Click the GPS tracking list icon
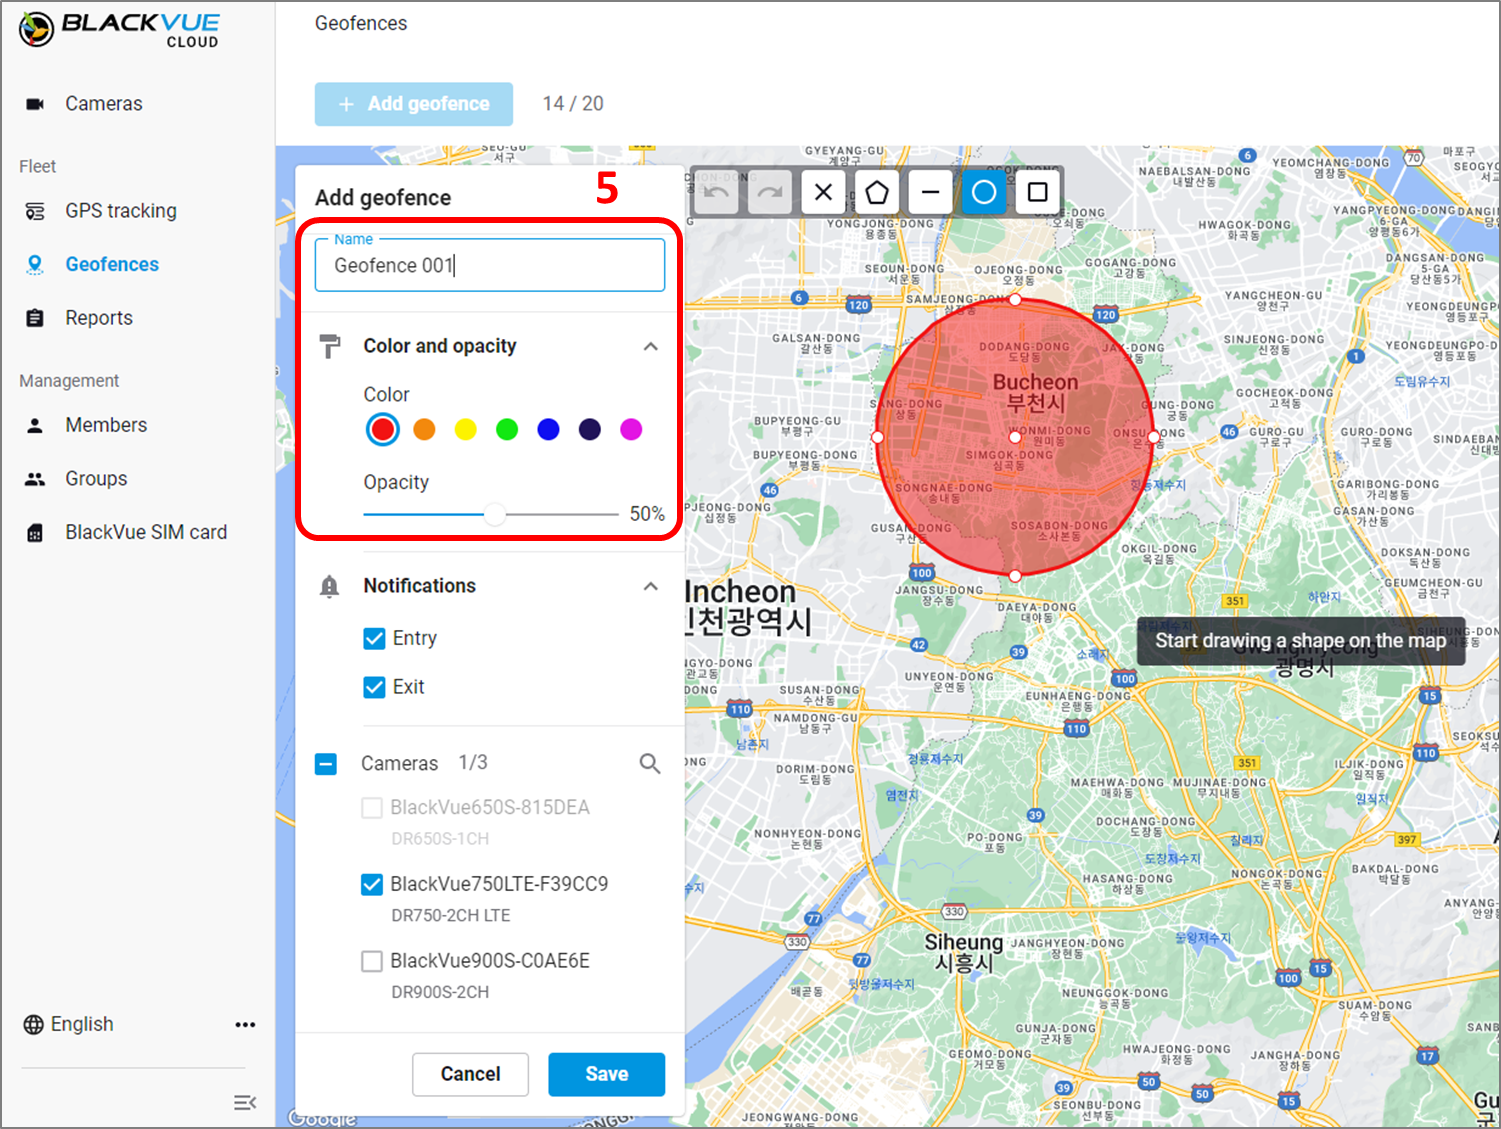 (35, 211)
